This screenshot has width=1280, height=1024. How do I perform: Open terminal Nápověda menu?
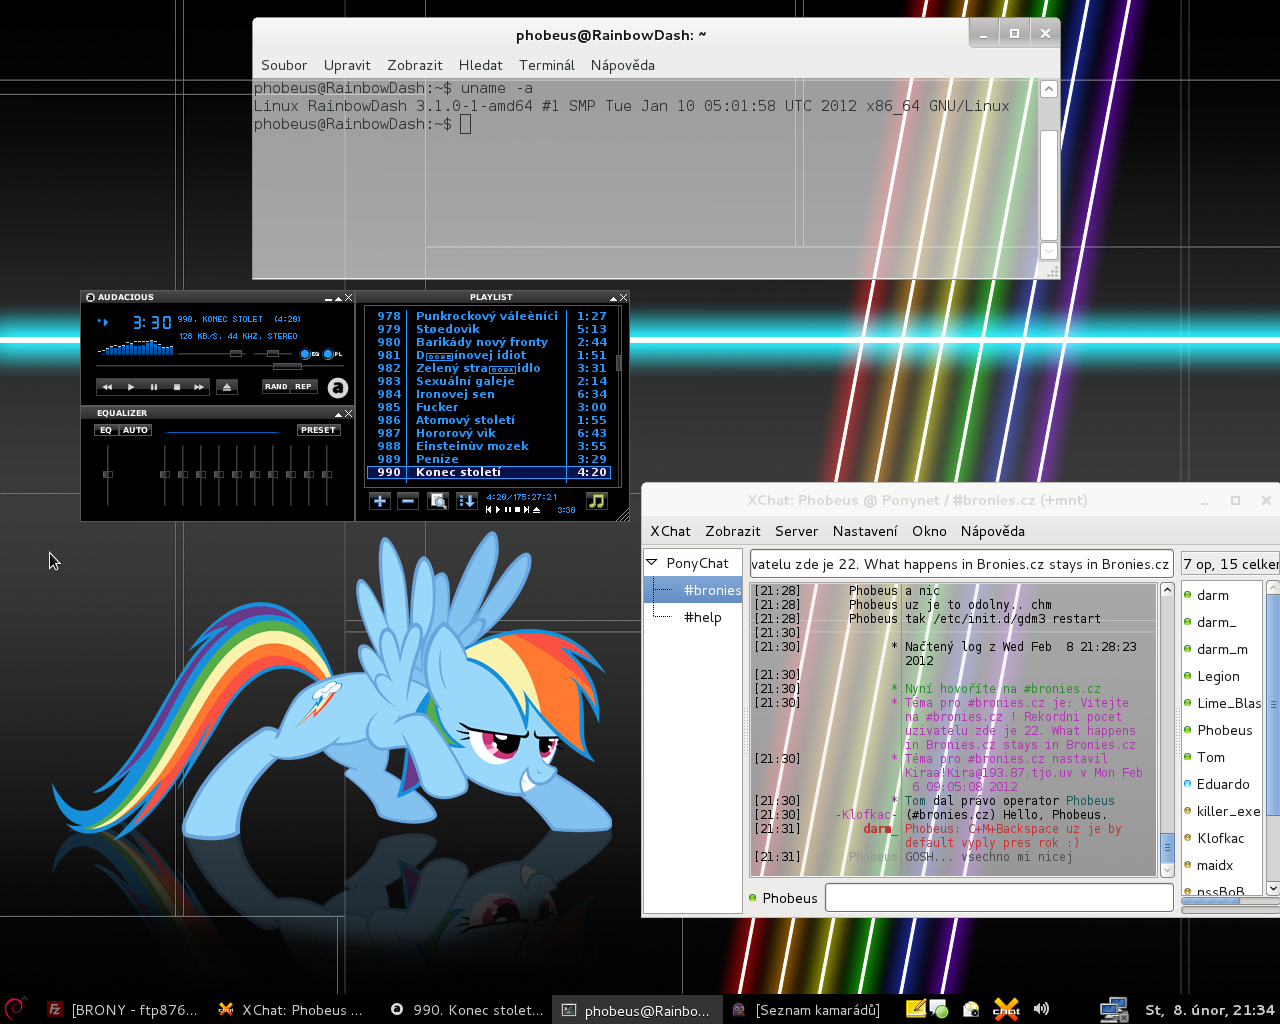coord(623,65)
